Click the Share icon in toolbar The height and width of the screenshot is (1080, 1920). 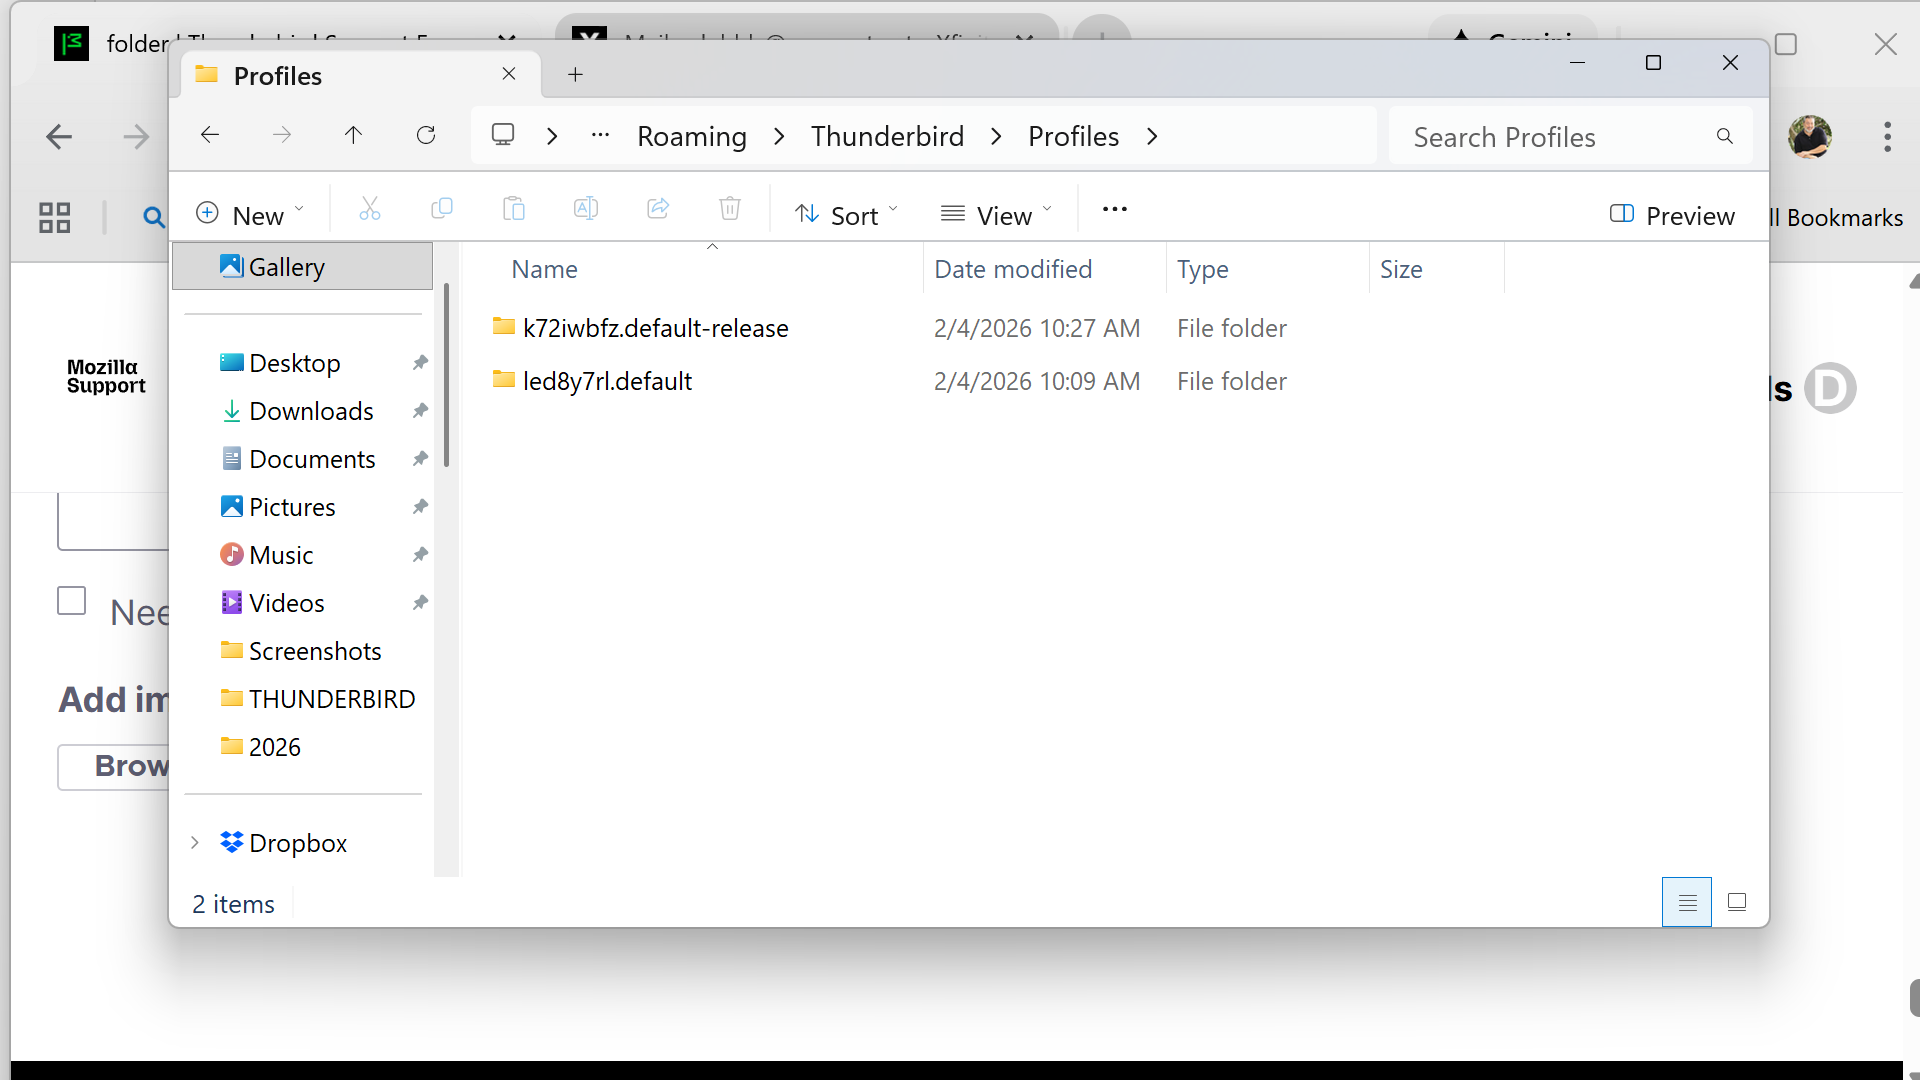click(658, 208)
